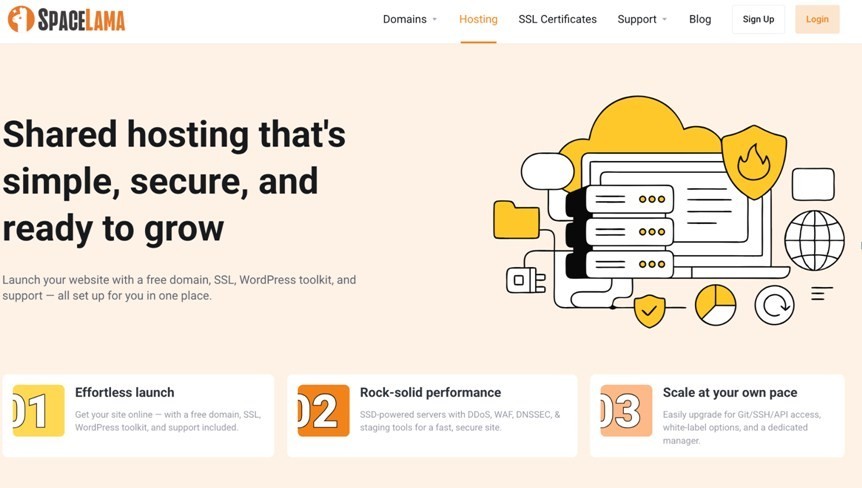Click the Shared hosting headline text
The height and width of the screenshot is (488, 862).
174,181
